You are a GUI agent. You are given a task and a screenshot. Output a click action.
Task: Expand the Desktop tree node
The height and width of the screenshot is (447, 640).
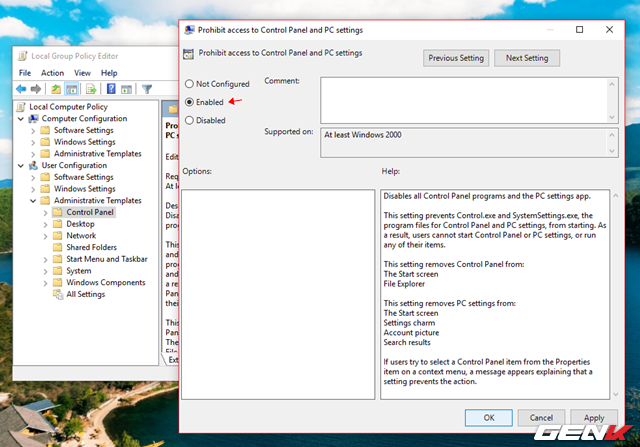pos(45,225)
